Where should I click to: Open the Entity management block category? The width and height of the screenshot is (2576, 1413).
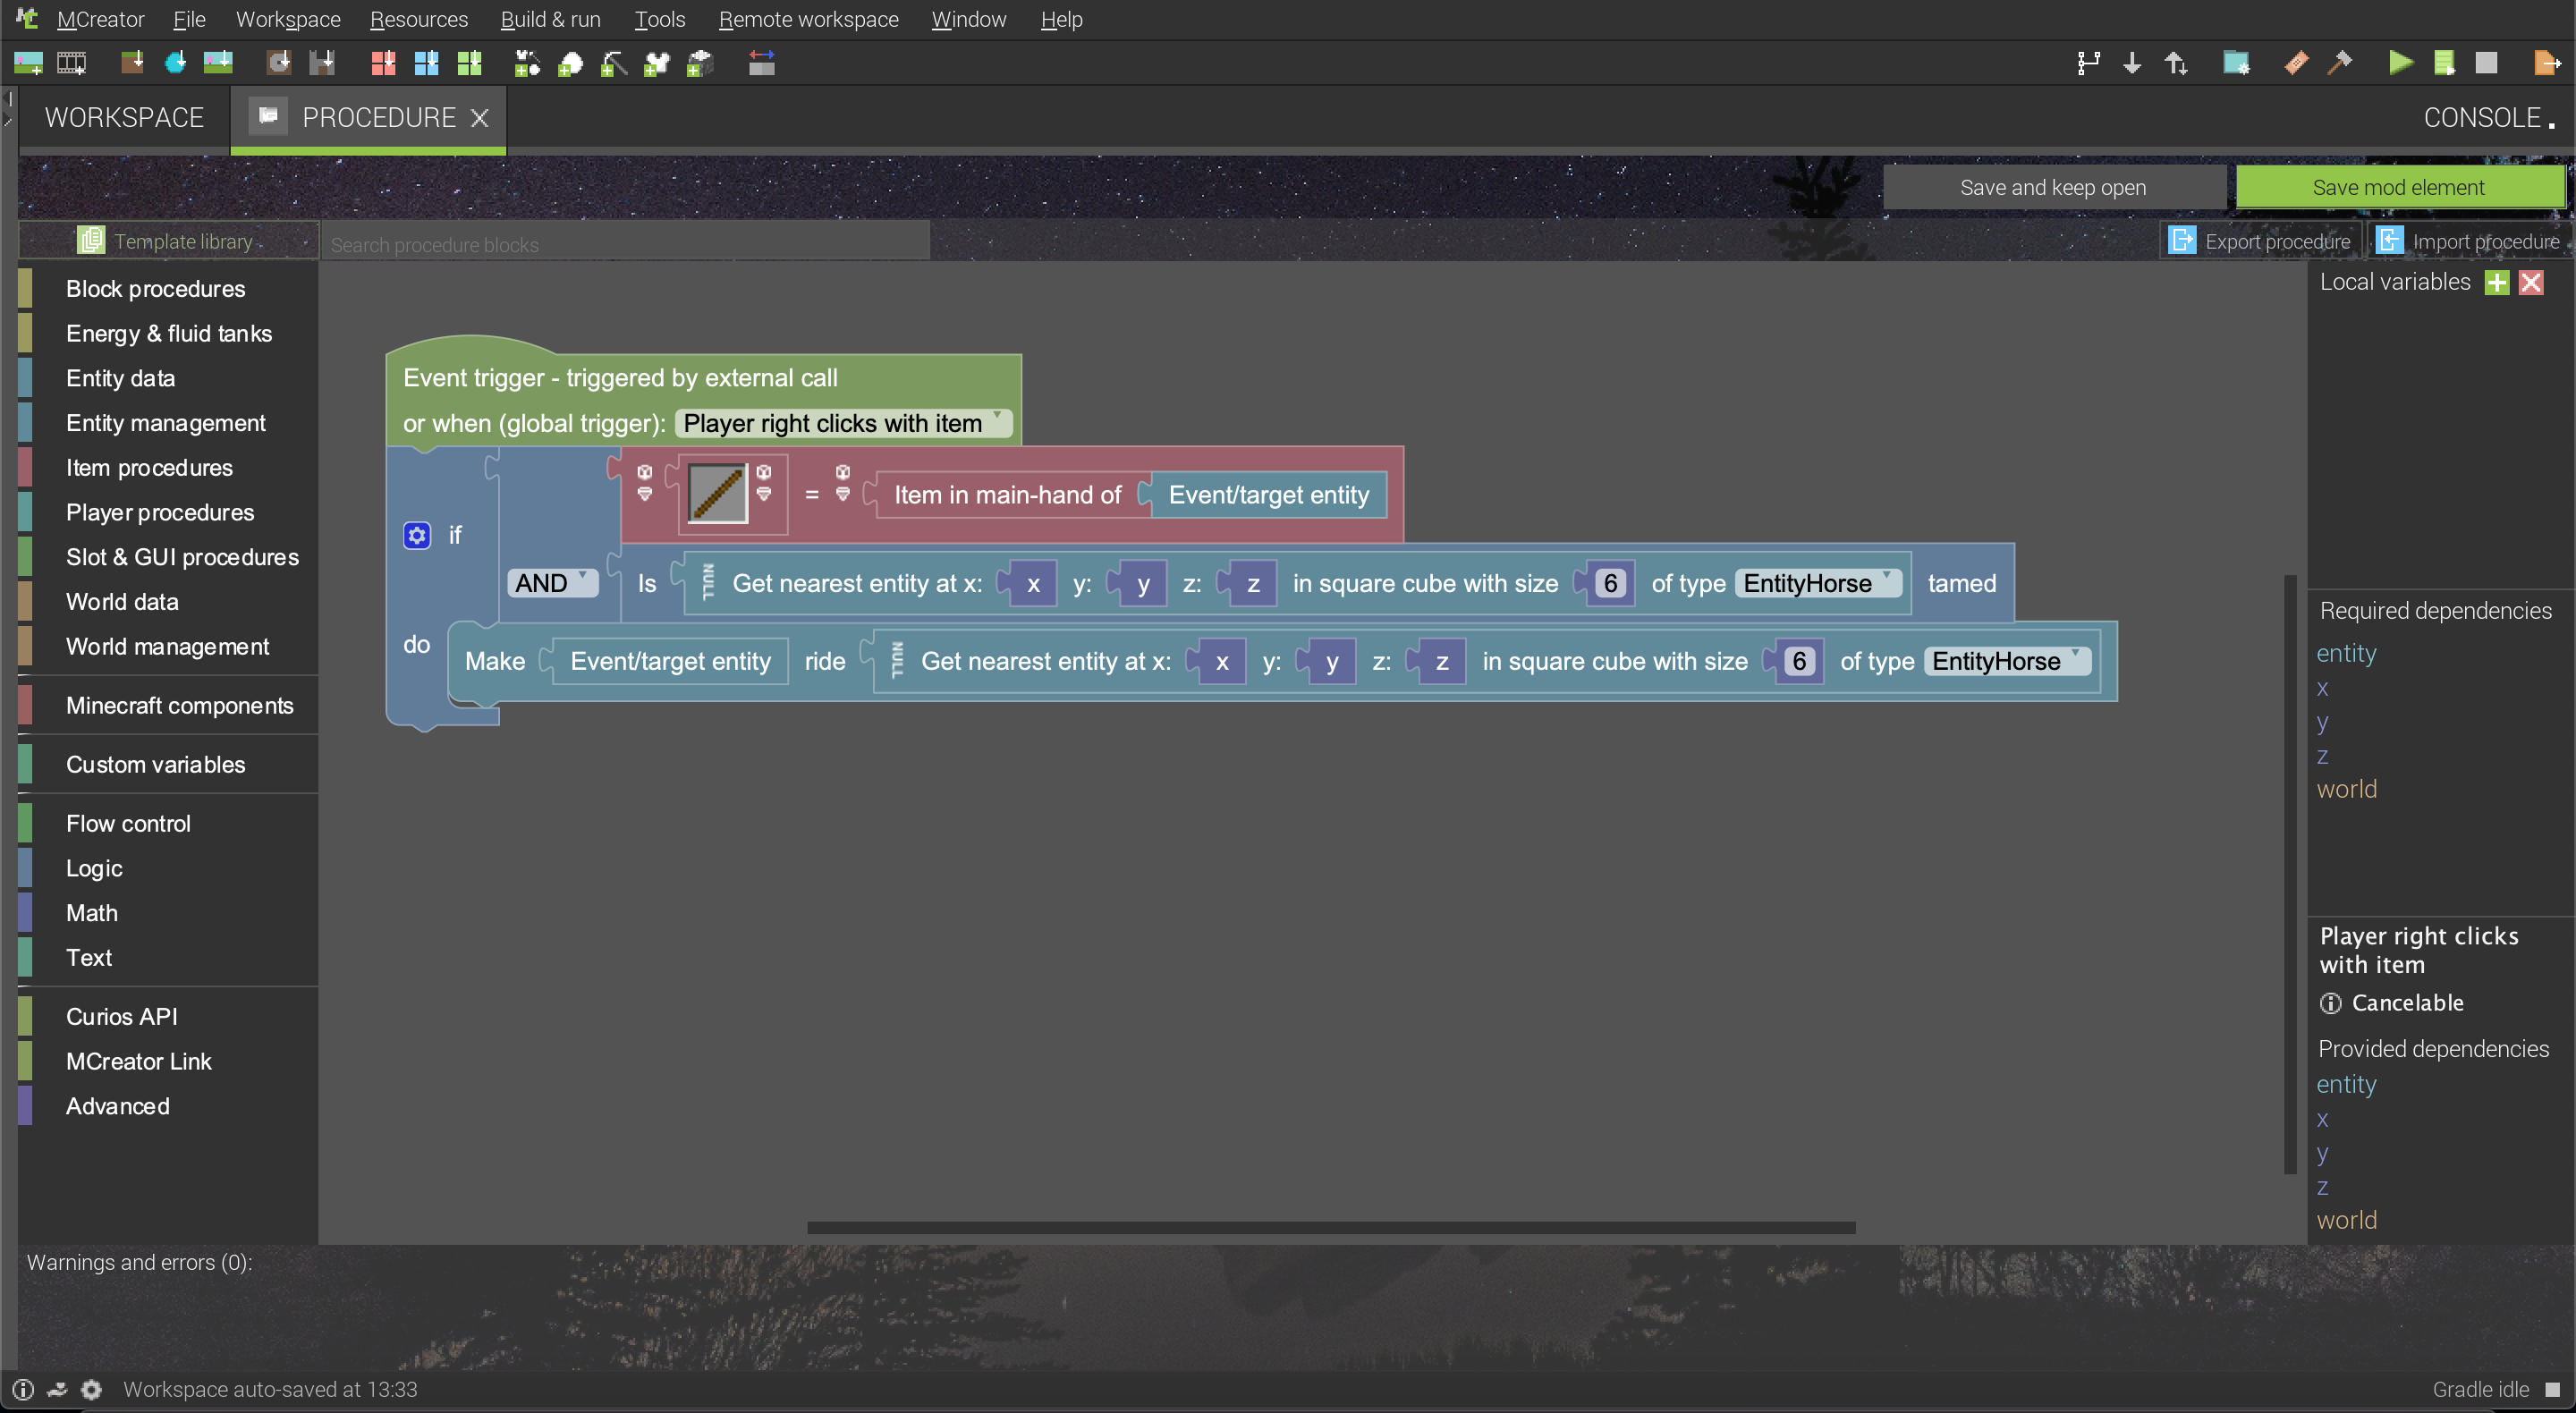165,423
